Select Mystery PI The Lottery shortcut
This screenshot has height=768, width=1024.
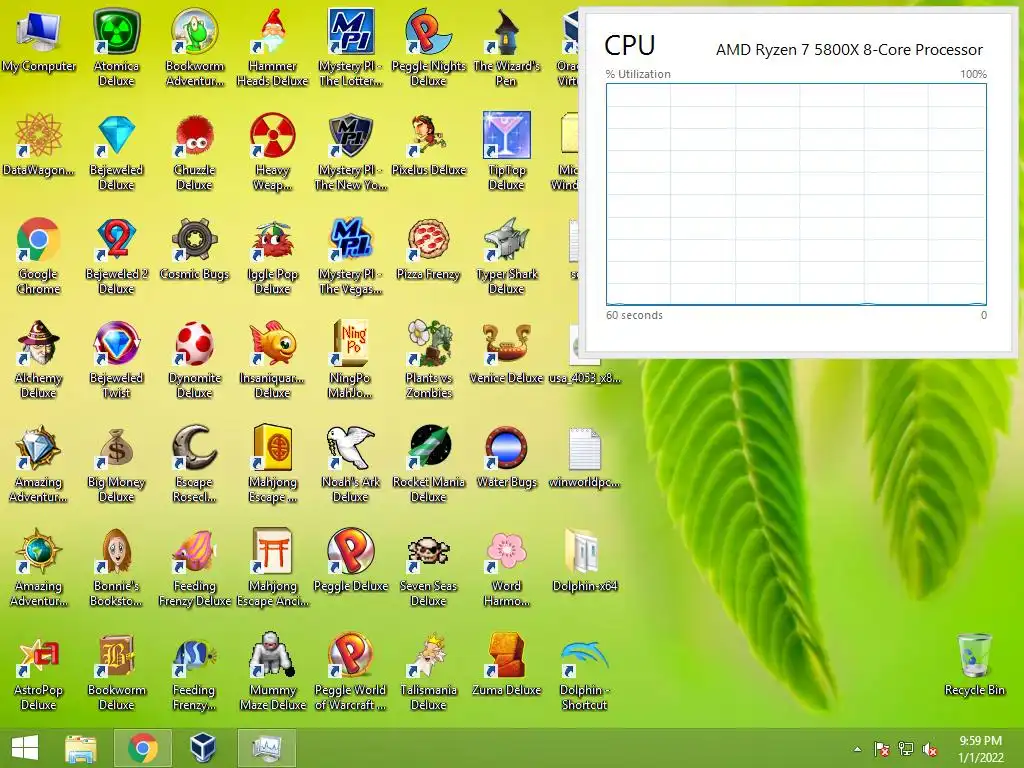351,31
